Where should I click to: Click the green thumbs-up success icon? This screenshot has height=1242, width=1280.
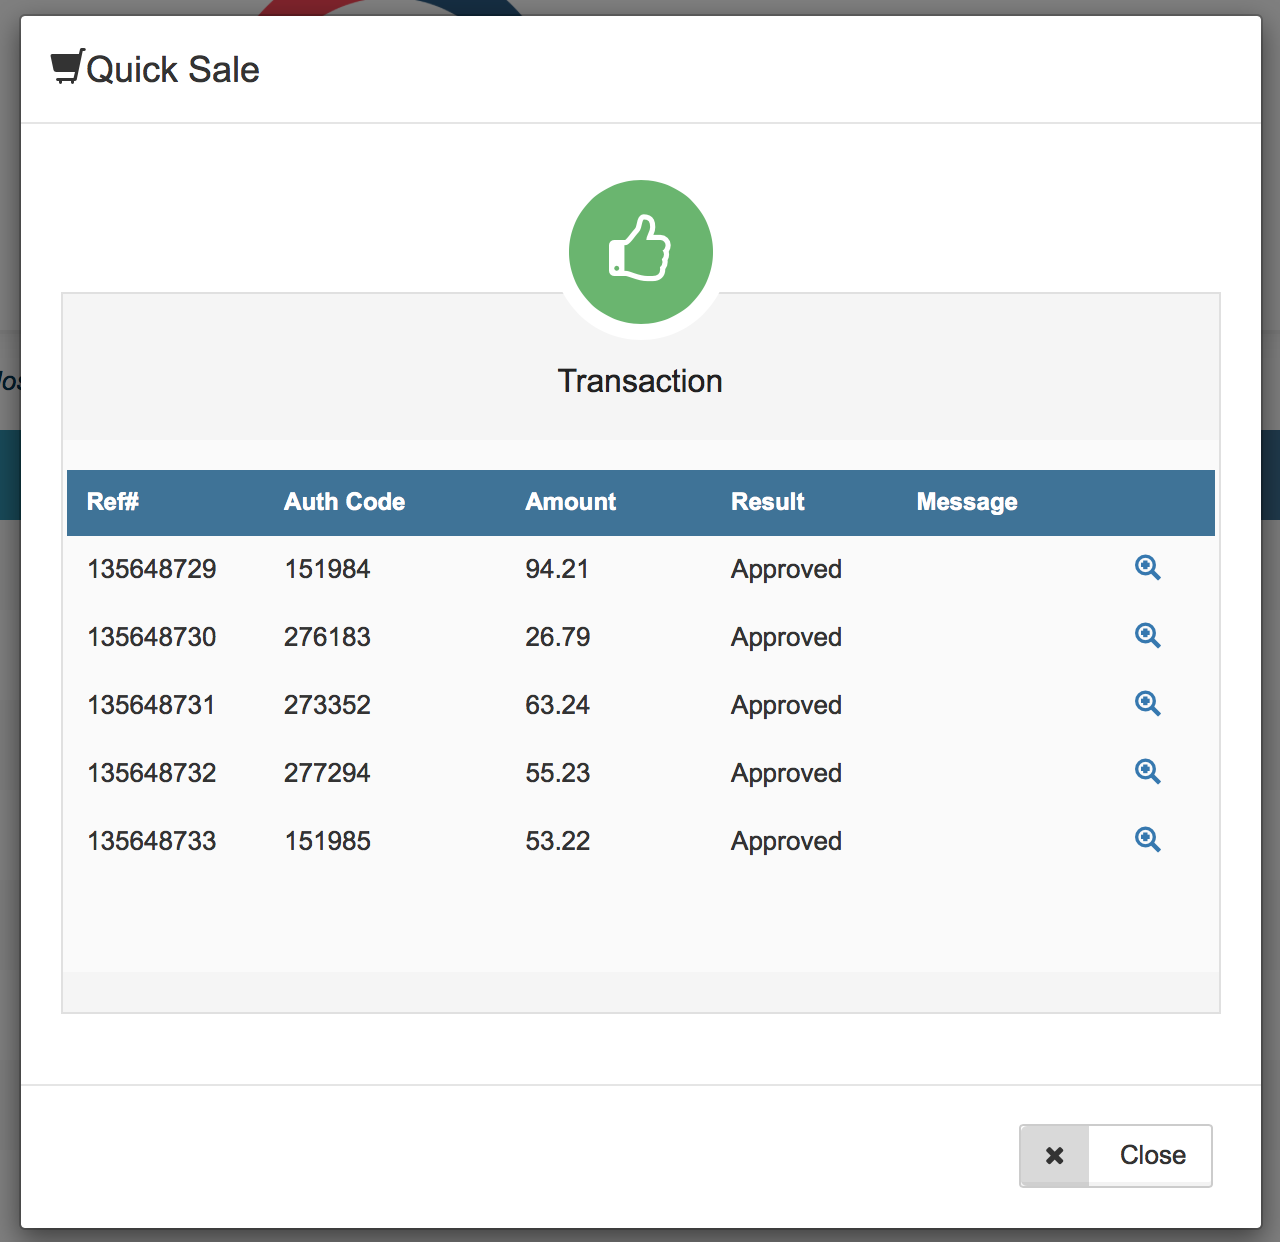[x=640, y=251]
